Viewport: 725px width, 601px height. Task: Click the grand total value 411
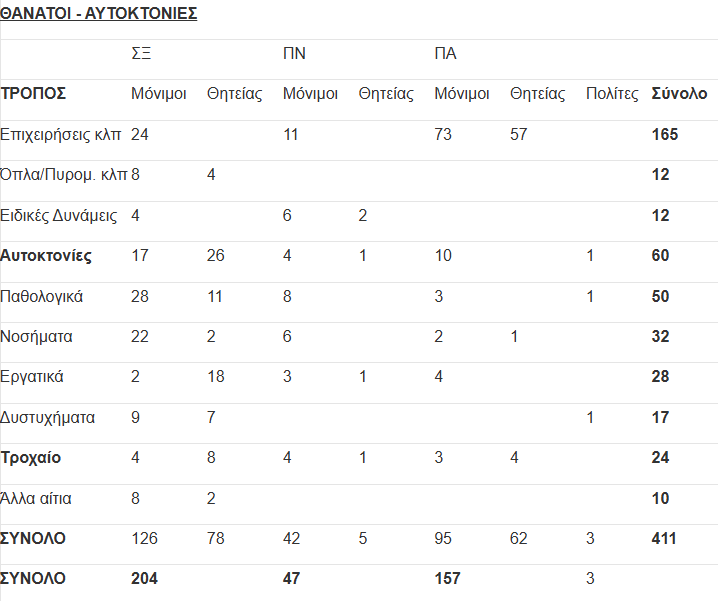point(664,539)
